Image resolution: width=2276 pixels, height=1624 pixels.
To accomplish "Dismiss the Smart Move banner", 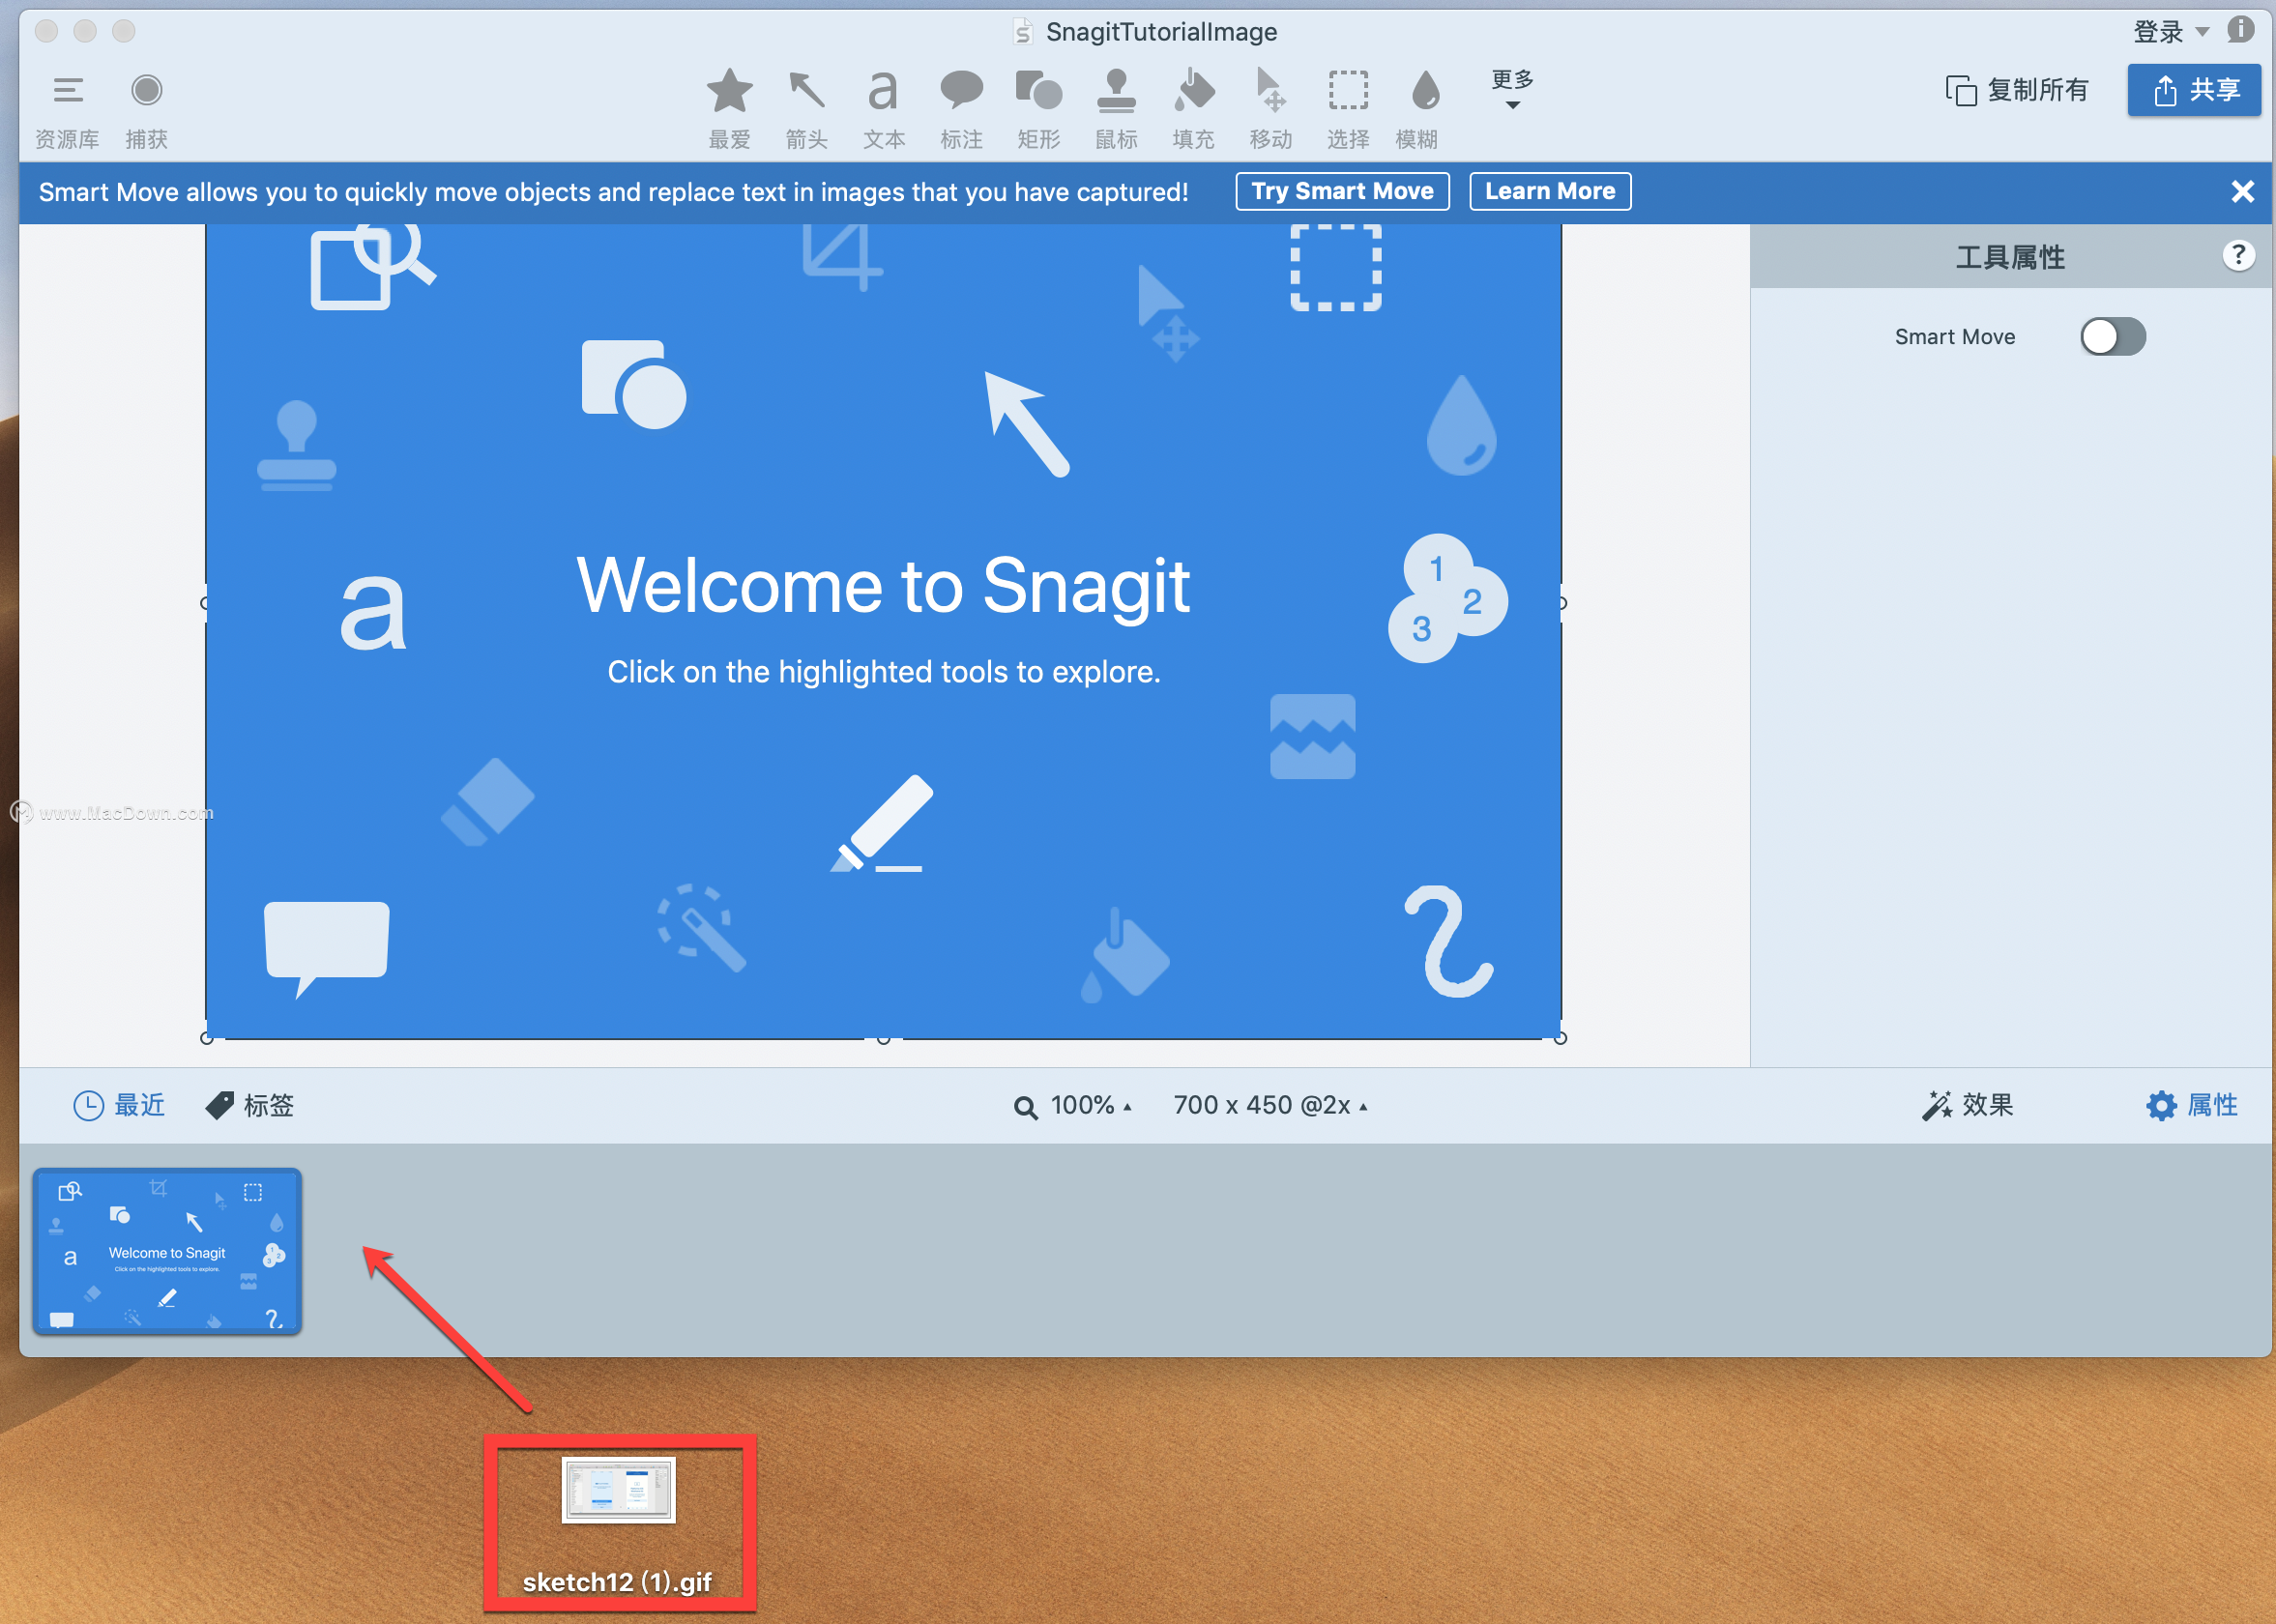I will [2242, 191].
